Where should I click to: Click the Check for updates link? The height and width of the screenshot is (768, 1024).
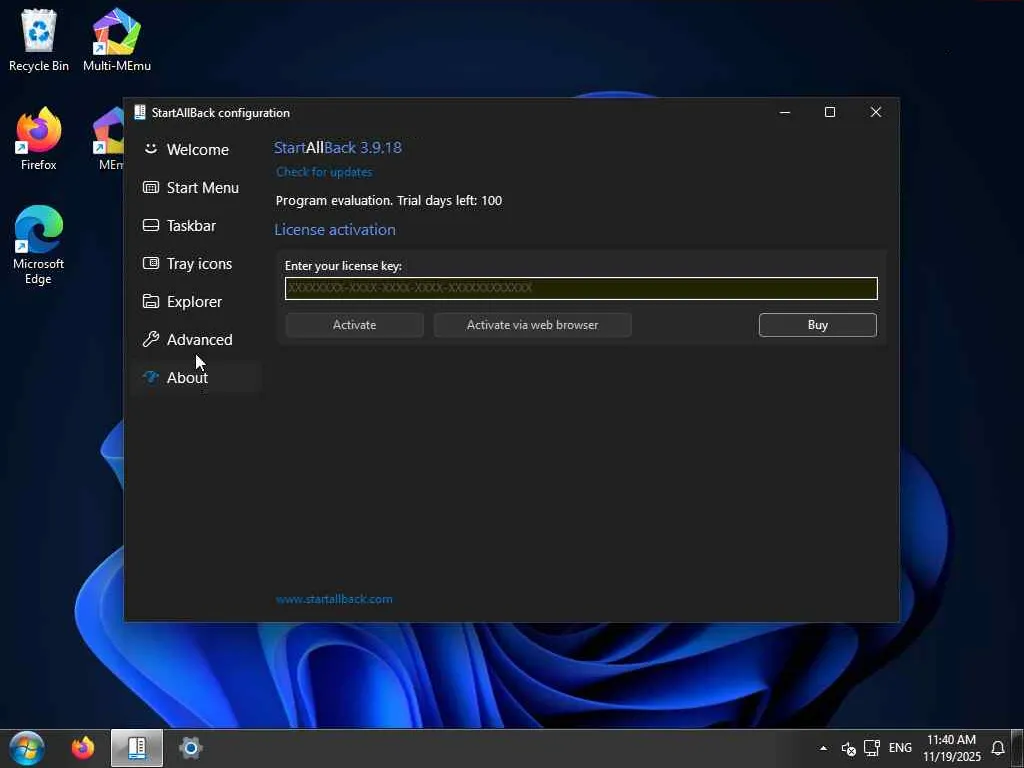click(324, 172)
